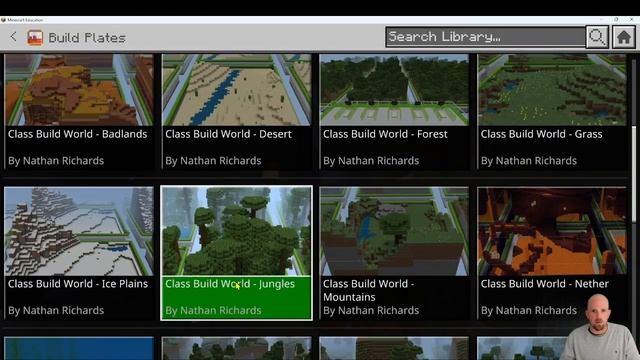The image size is (640, 360).
Task: Focus the Search Library input field
Action: click(485, 37)
